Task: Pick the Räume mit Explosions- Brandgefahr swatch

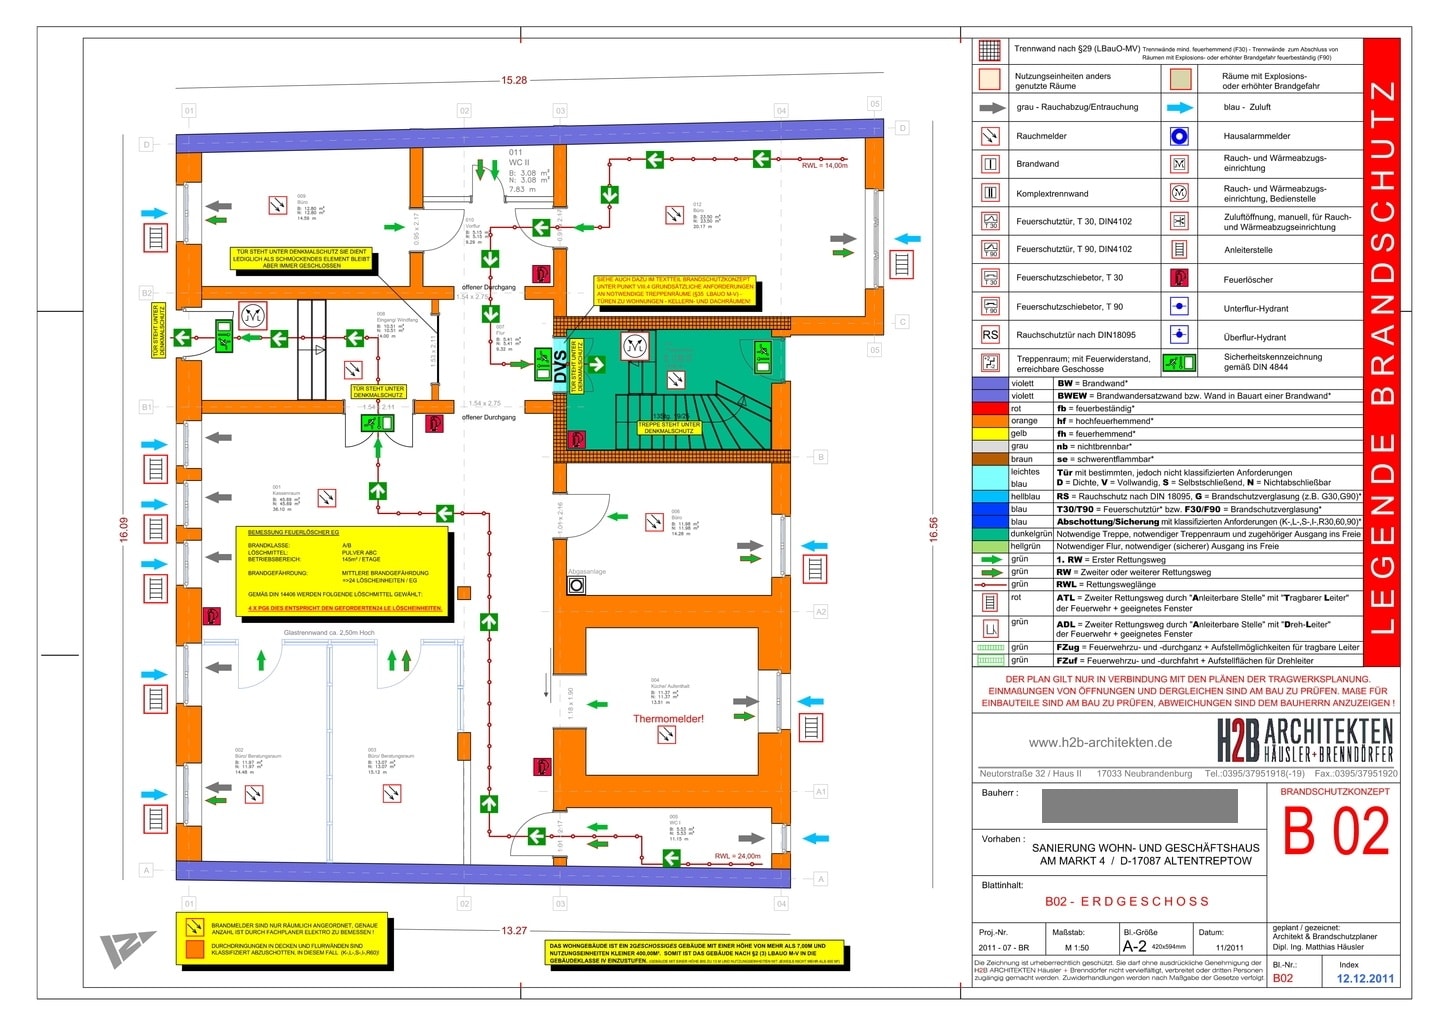Action: (1180, 79)
